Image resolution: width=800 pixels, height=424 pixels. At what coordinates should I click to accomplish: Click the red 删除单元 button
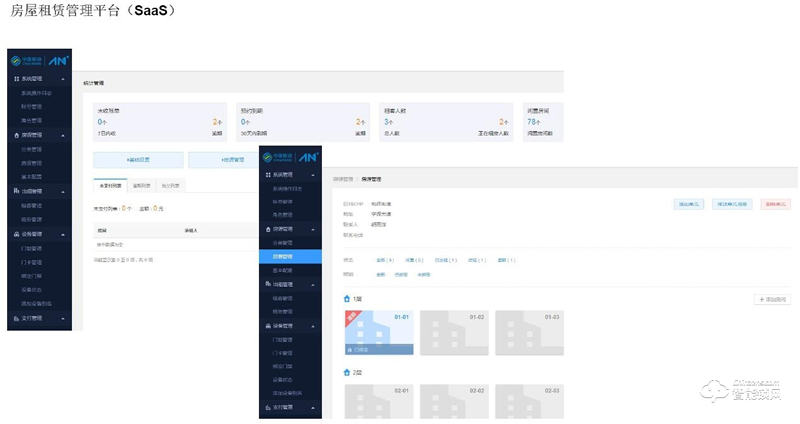(x=775, y=203)
